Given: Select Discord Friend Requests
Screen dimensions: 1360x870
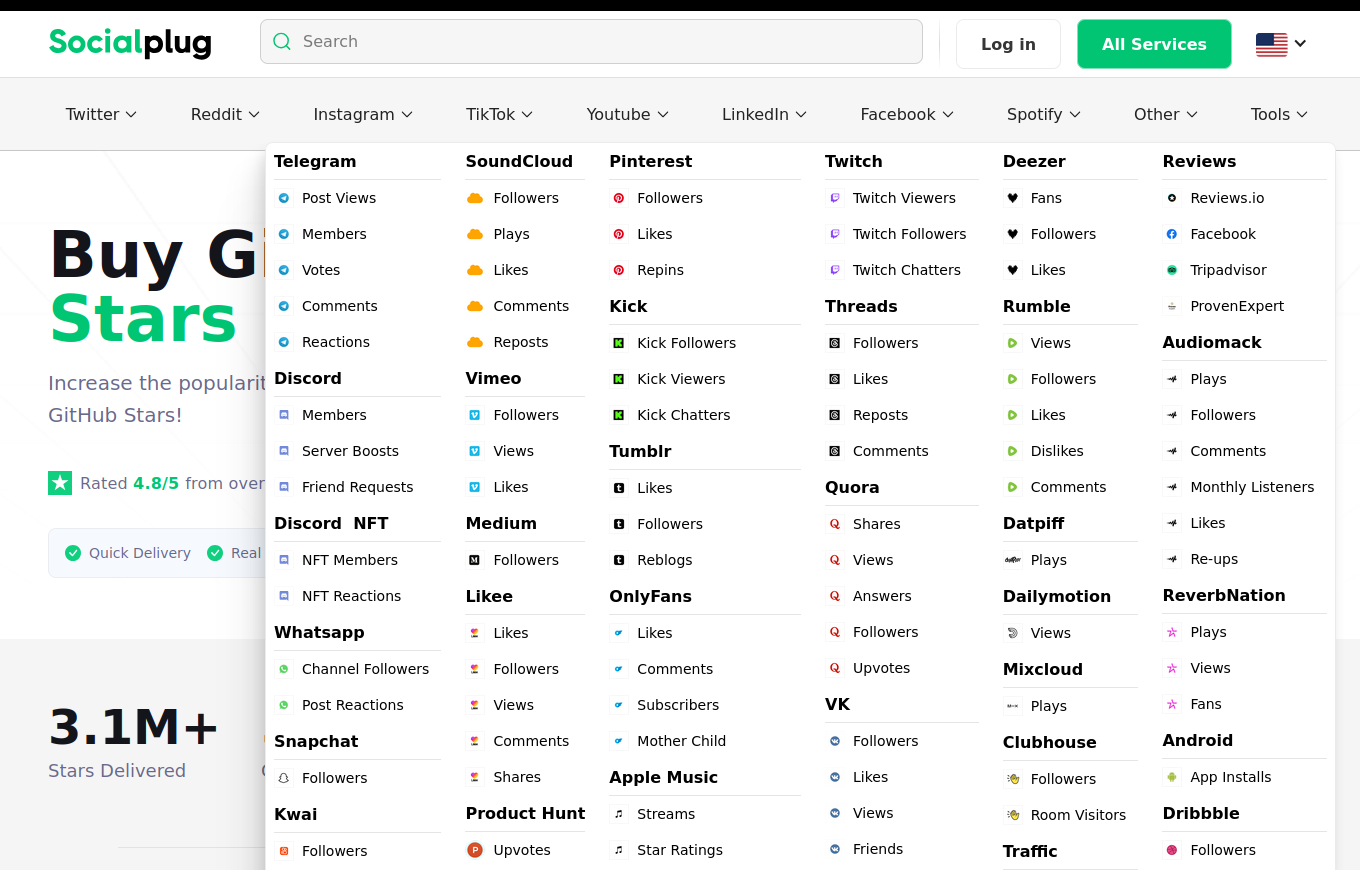Looking at the screenshot, I should pyautogui.click(x=357, y=487).
